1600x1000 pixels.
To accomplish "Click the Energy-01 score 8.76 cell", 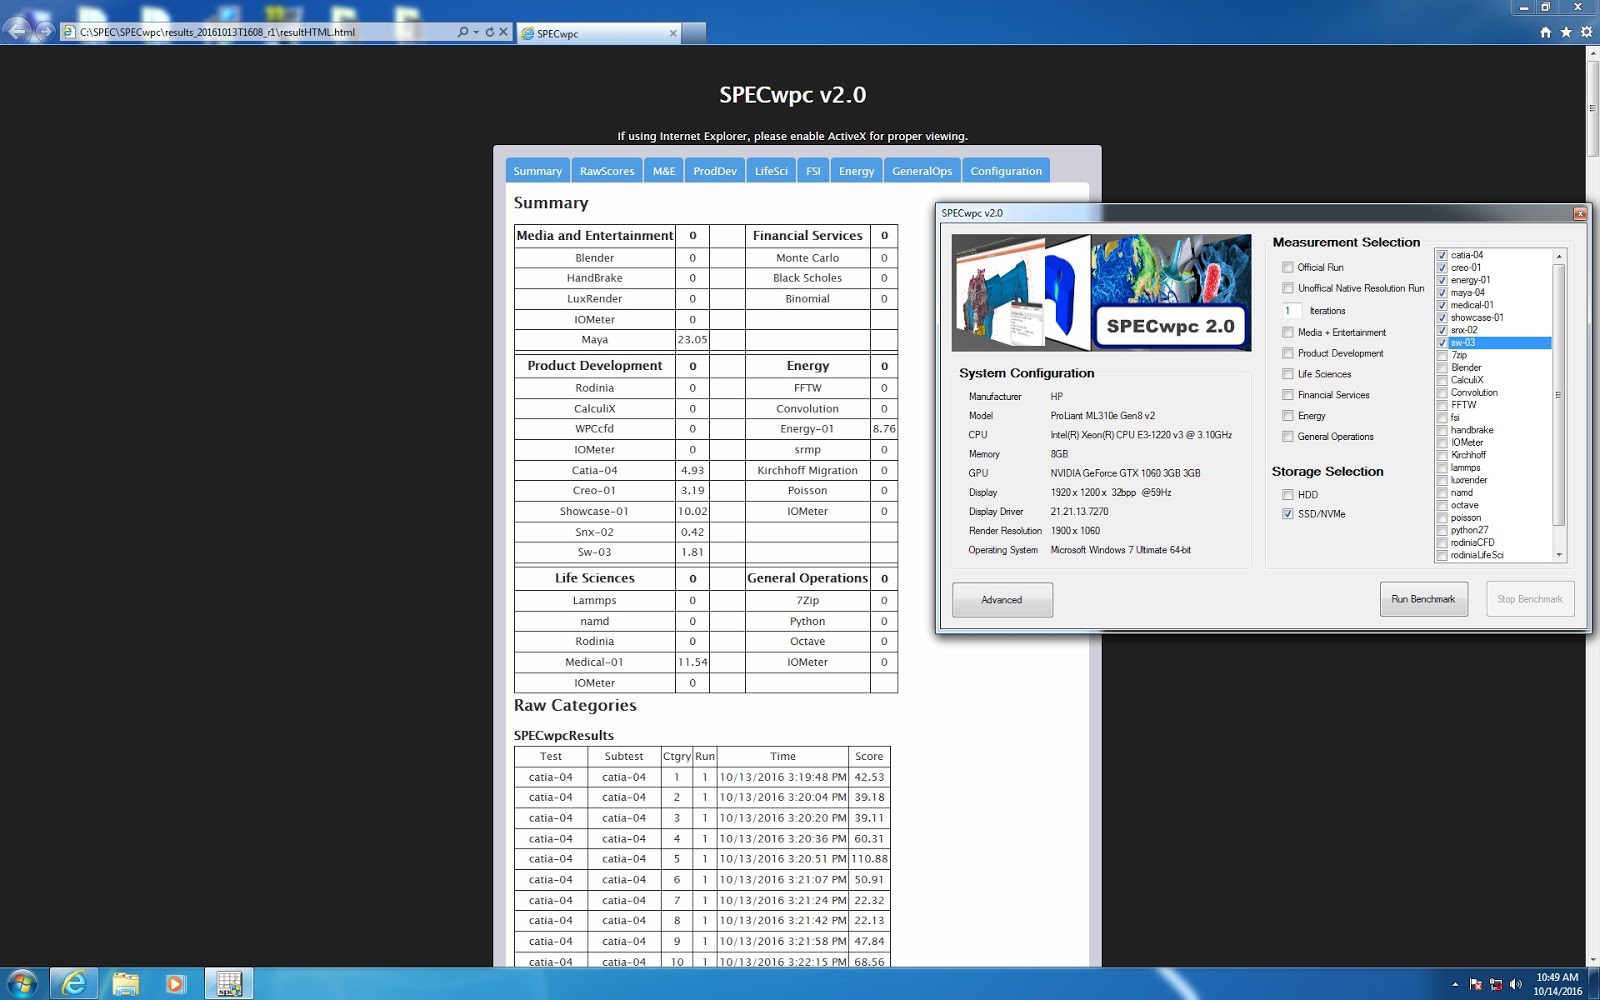I will click(884, 429).
